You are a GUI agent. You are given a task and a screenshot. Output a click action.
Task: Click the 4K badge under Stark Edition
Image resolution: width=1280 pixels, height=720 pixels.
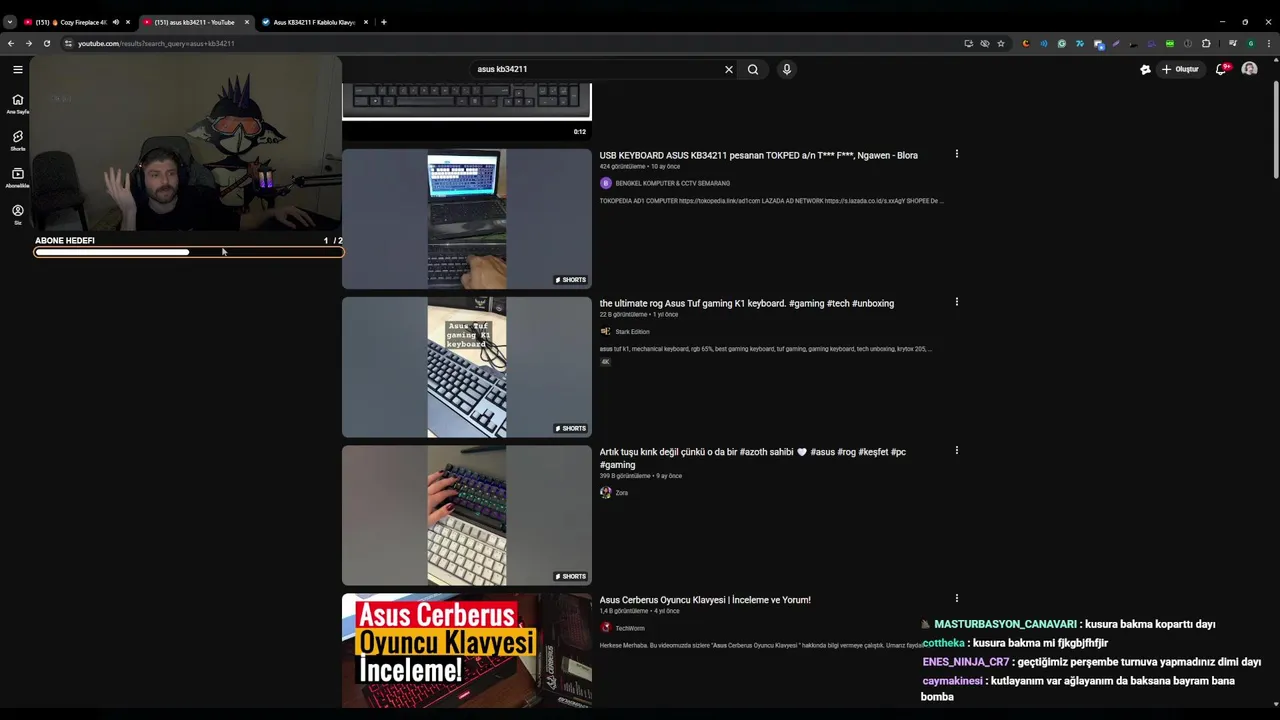point(605,362)
